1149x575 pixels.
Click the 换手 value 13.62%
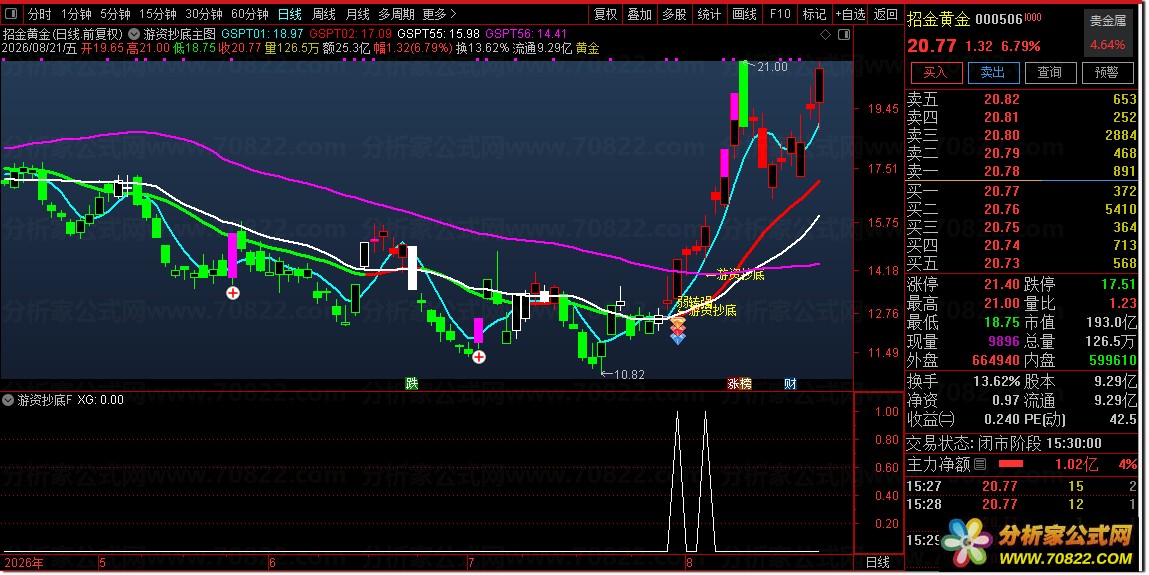coord(997,381)
